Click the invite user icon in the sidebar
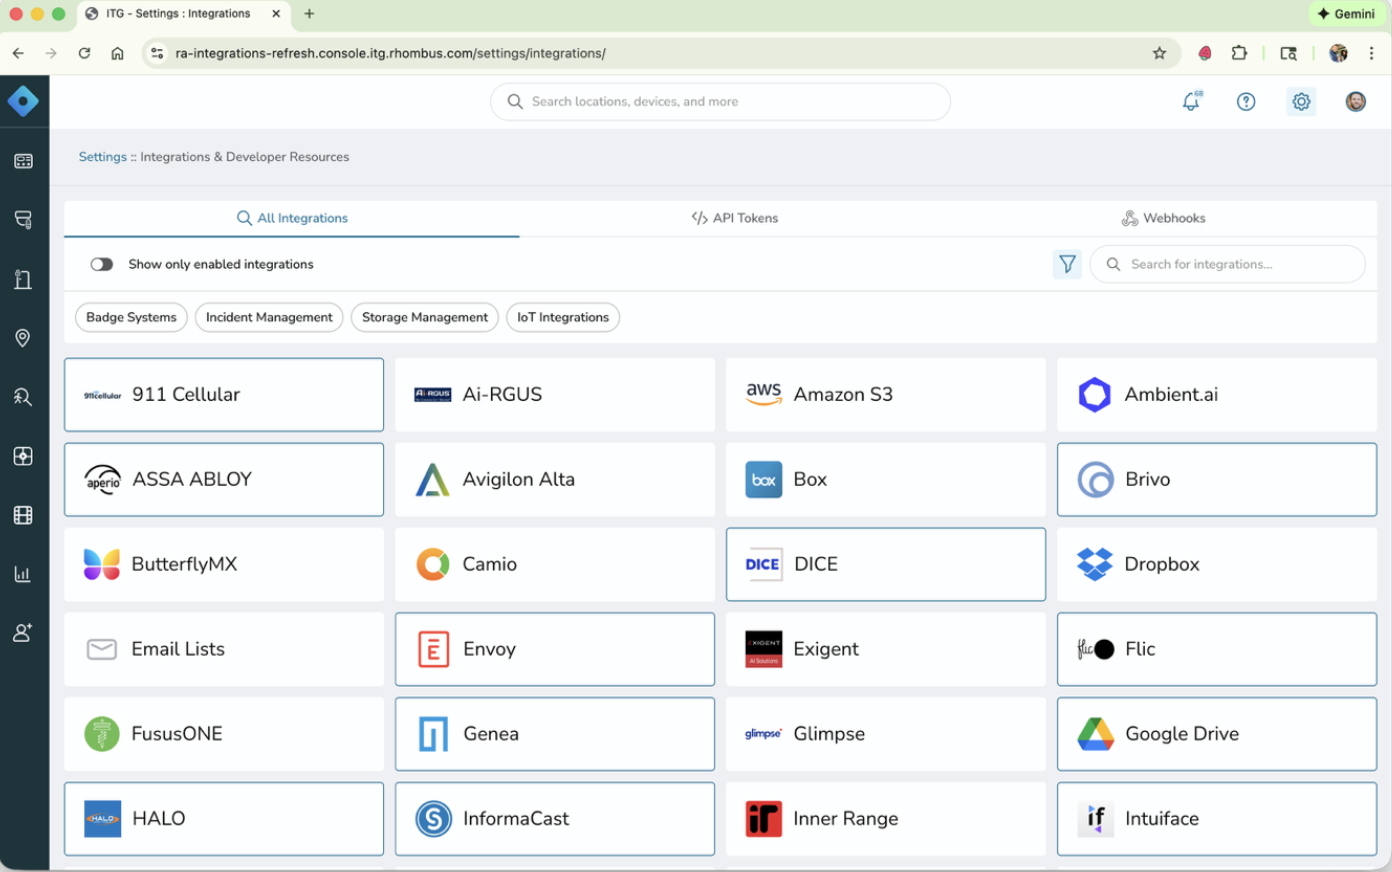The width and height of the screenshot is (1392, 872). point(24,632)
